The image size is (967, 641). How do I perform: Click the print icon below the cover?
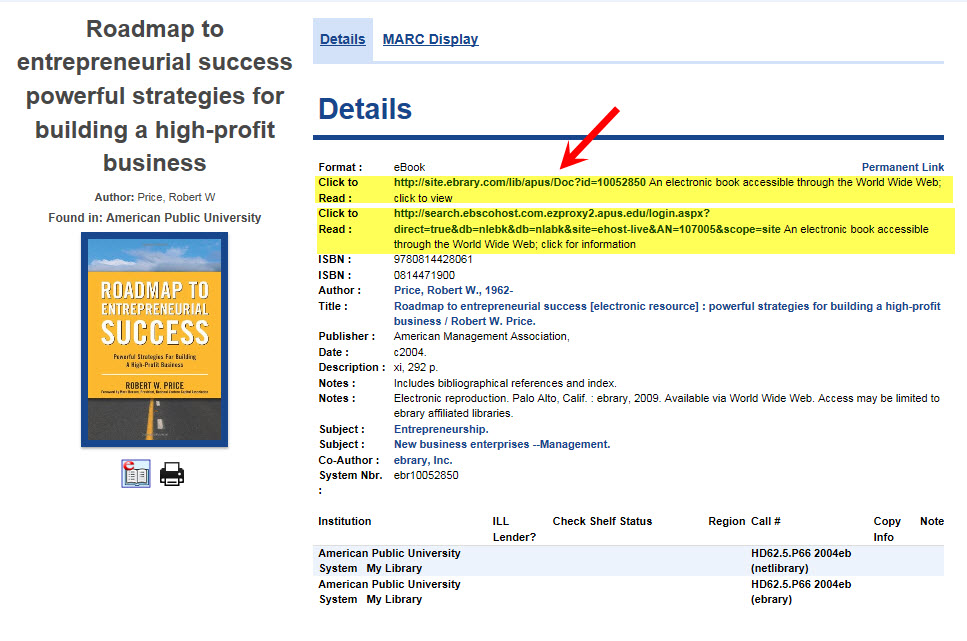tap(171, 473)
